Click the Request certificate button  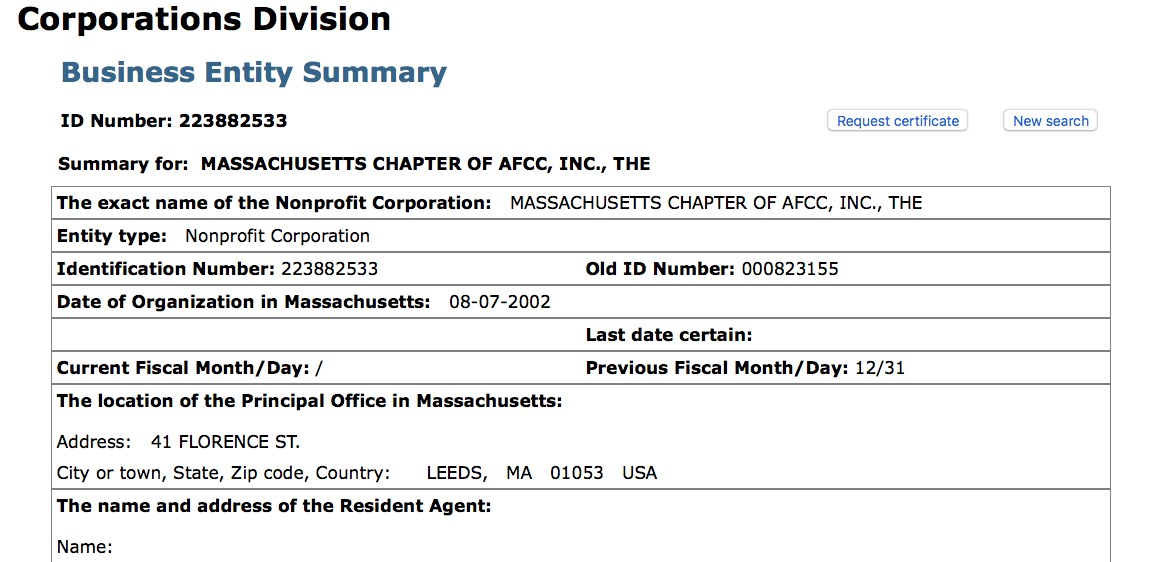pyautogui.click(x=898, y=121)
